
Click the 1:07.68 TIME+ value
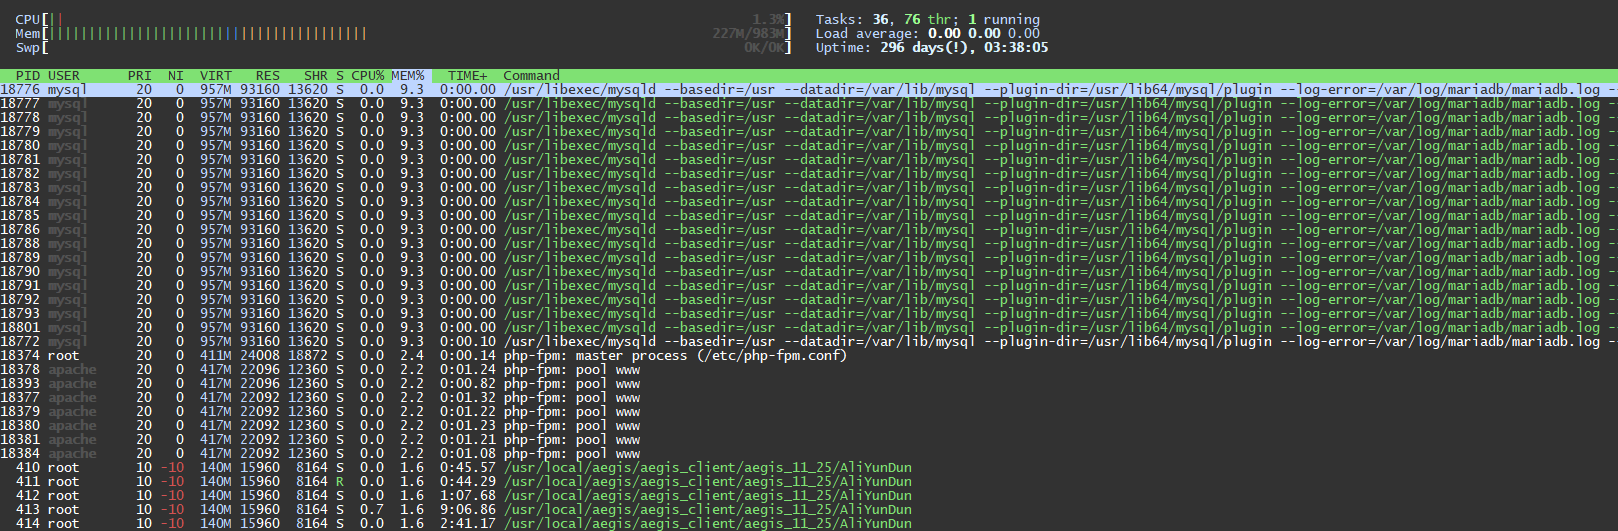tap(468, 496)
